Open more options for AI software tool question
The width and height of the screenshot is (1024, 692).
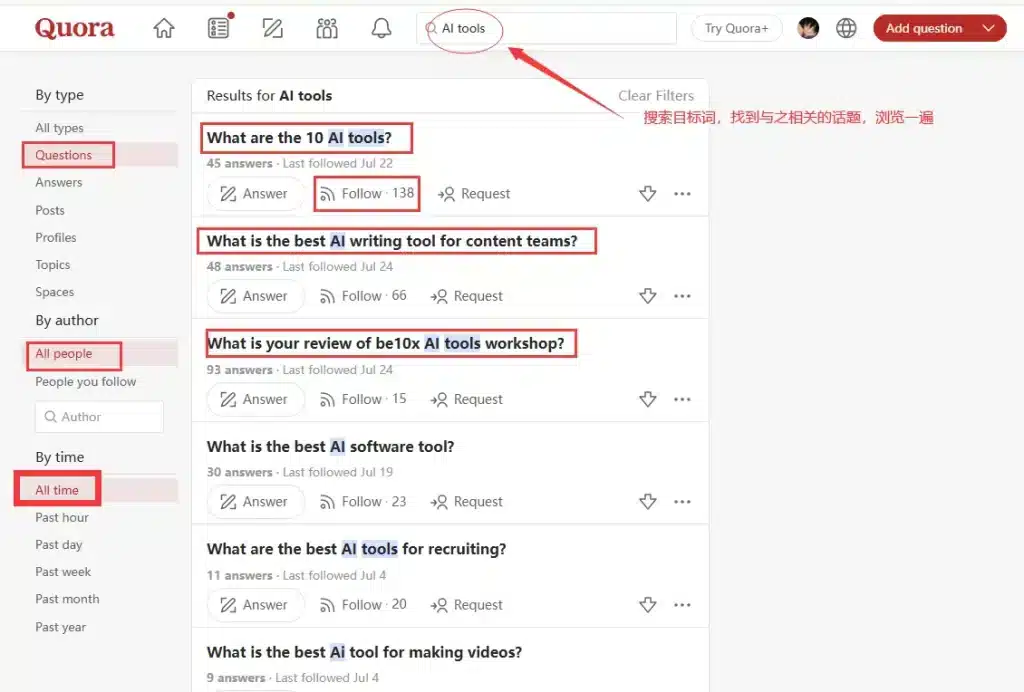point(682,502)
